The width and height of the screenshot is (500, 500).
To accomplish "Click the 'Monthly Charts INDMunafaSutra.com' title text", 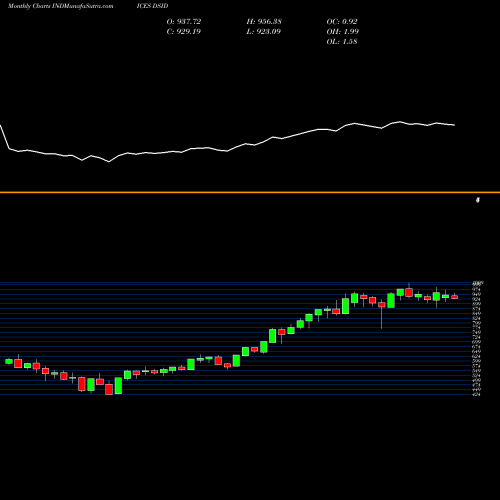I will pos(60,6).
